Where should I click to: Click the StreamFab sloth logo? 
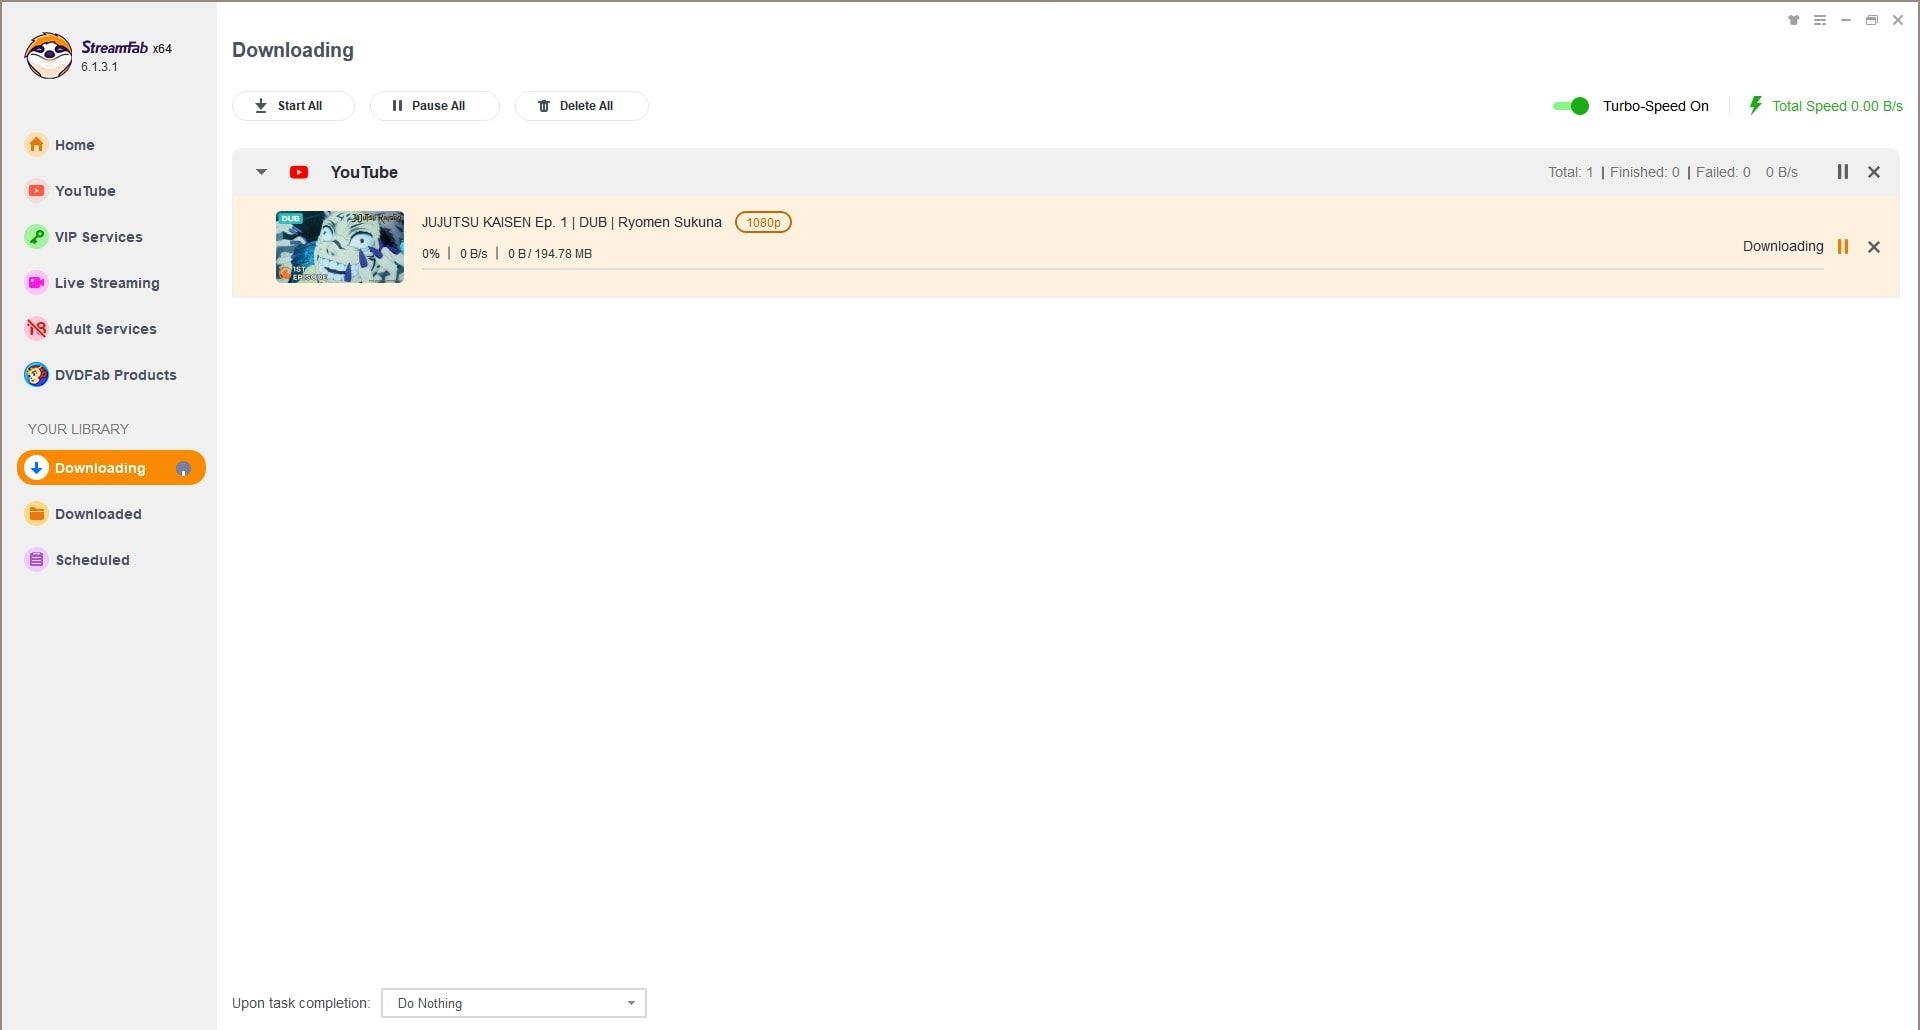(x=49, y=55)
